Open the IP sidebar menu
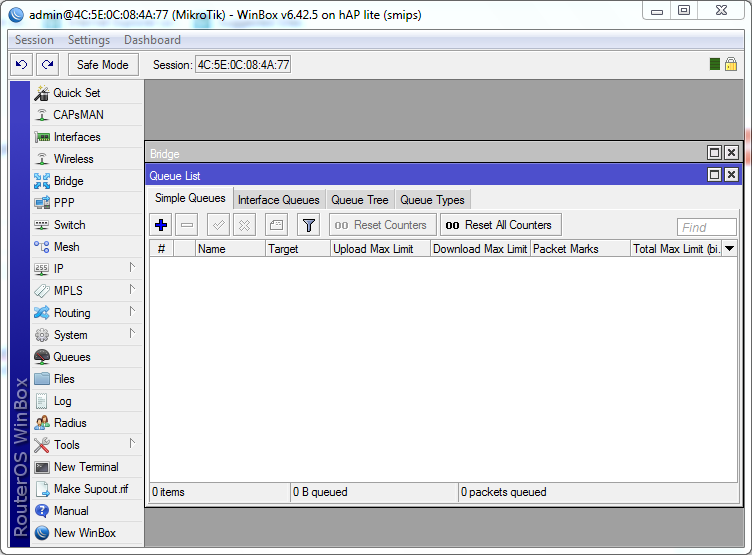This screenshot has width=752, height=555. click(87, 269)
